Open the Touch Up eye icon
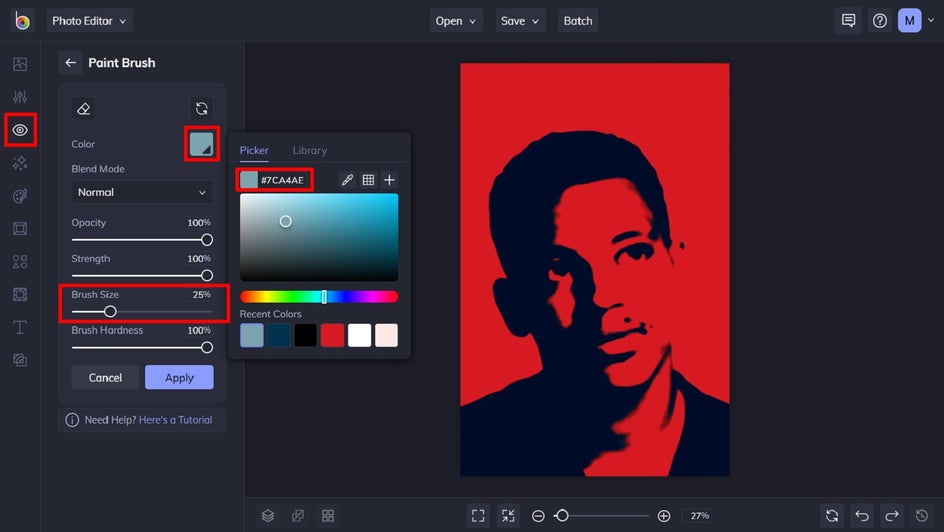944x532 pixels. pyautogui.click(x=20, y=130)
